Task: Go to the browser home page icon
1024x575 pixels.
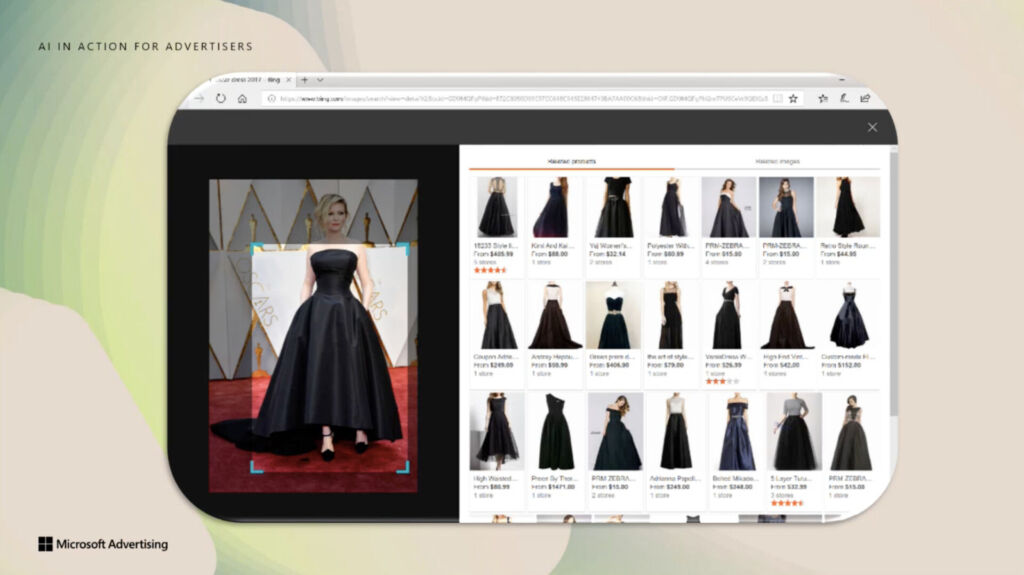Action: [242, 99]
